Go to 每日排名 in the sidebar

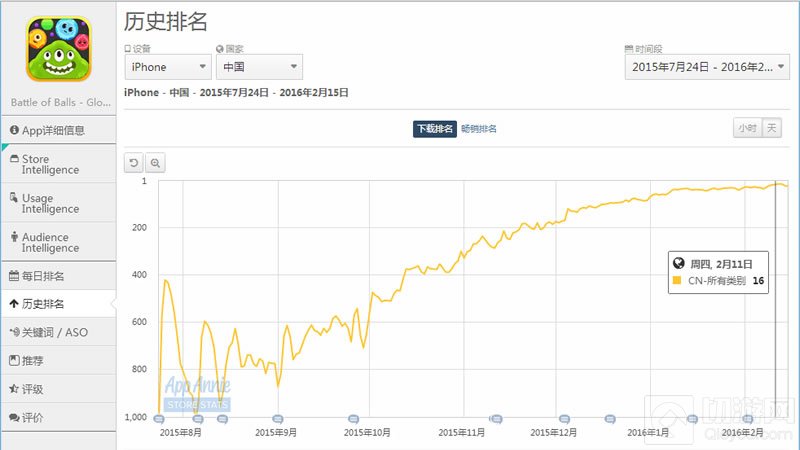(57, 276)
